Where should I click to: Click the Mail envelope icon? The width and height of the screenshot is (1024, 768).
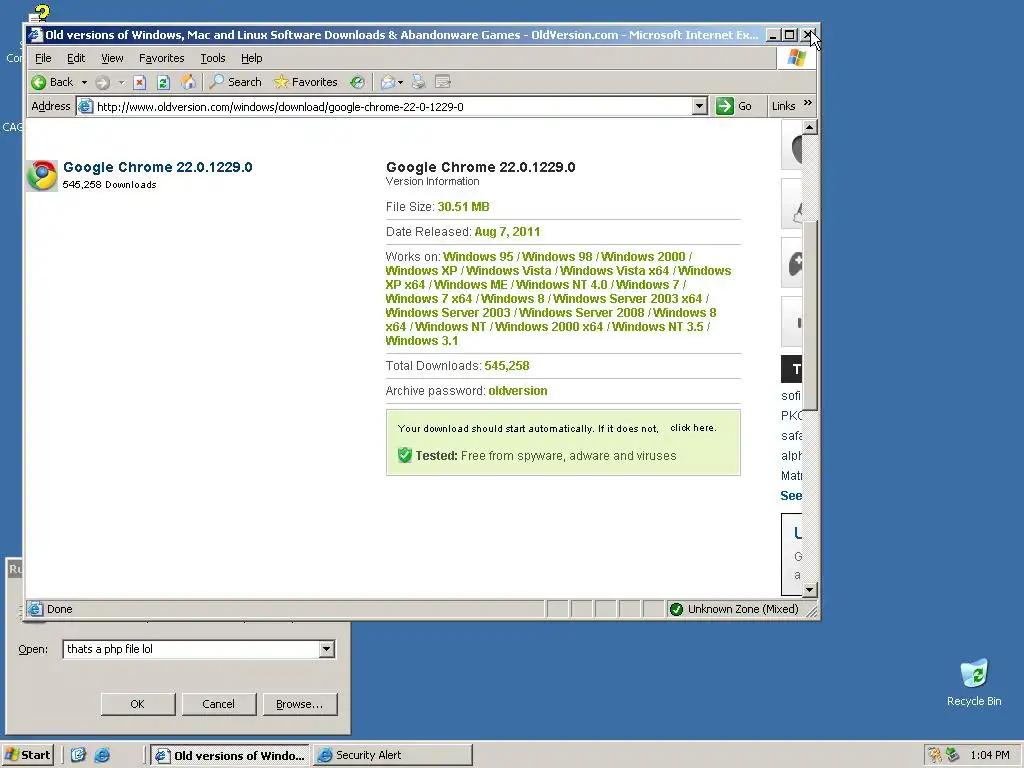388,82
